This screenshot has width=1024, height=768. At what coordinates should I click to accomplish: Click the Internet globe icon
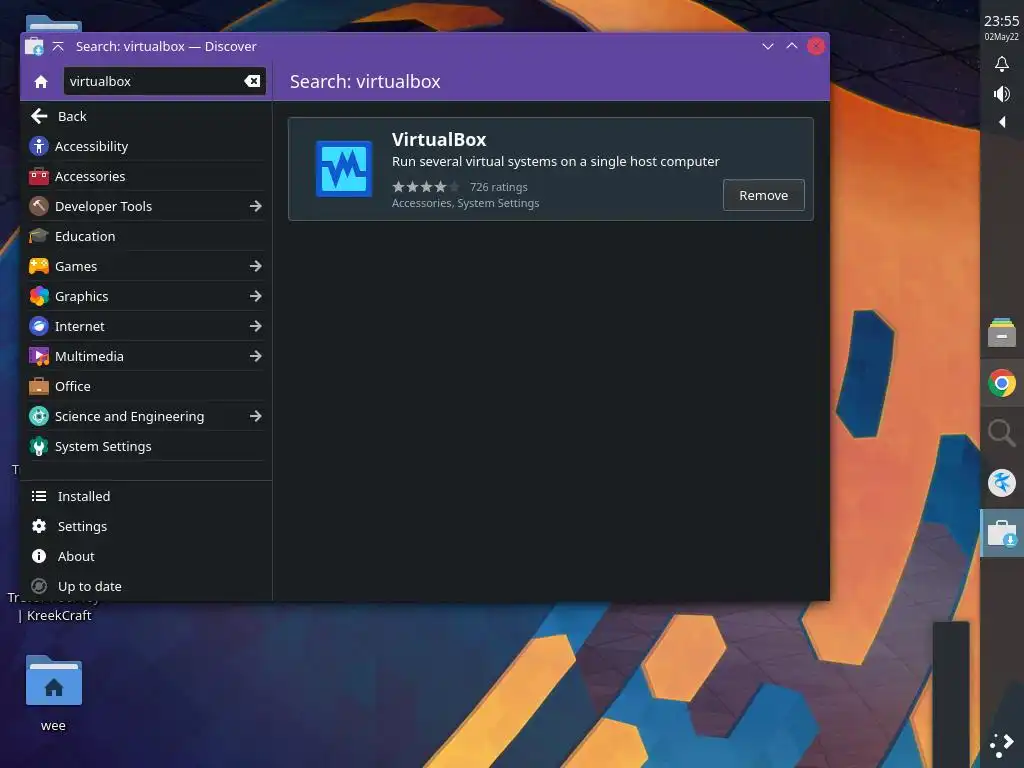pyautogui.click(x=39, y=326)
